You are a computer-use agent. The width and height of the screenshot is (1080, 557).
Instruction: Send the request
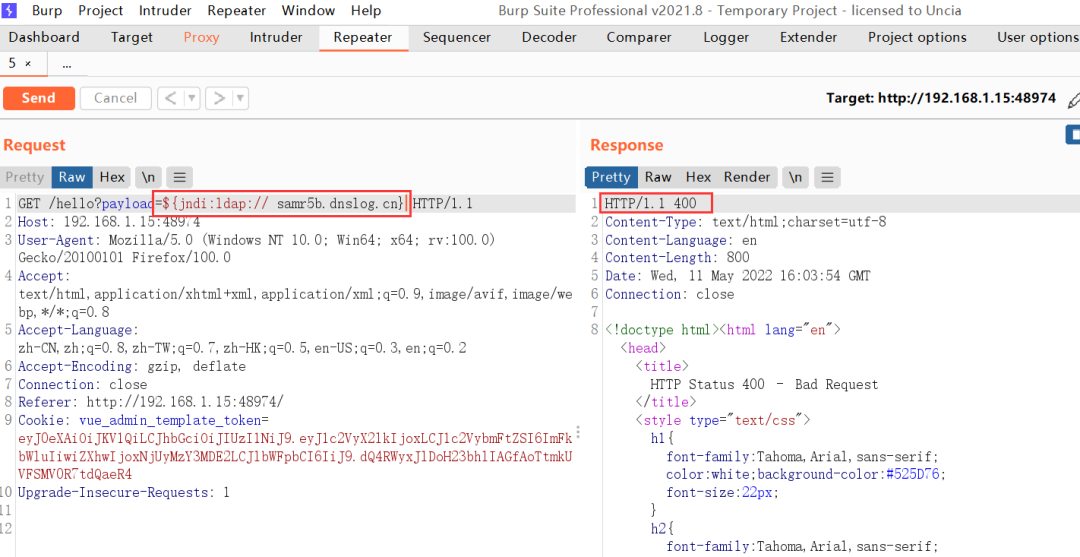[x=39, y=98]
